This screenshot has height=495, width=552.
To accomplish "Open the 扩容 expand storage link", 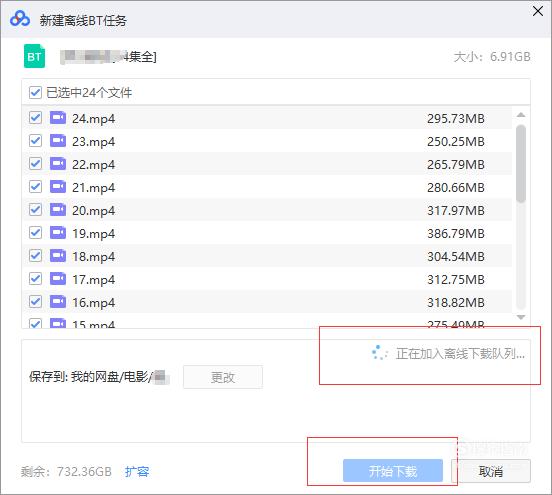I will (x=137, y=471).
